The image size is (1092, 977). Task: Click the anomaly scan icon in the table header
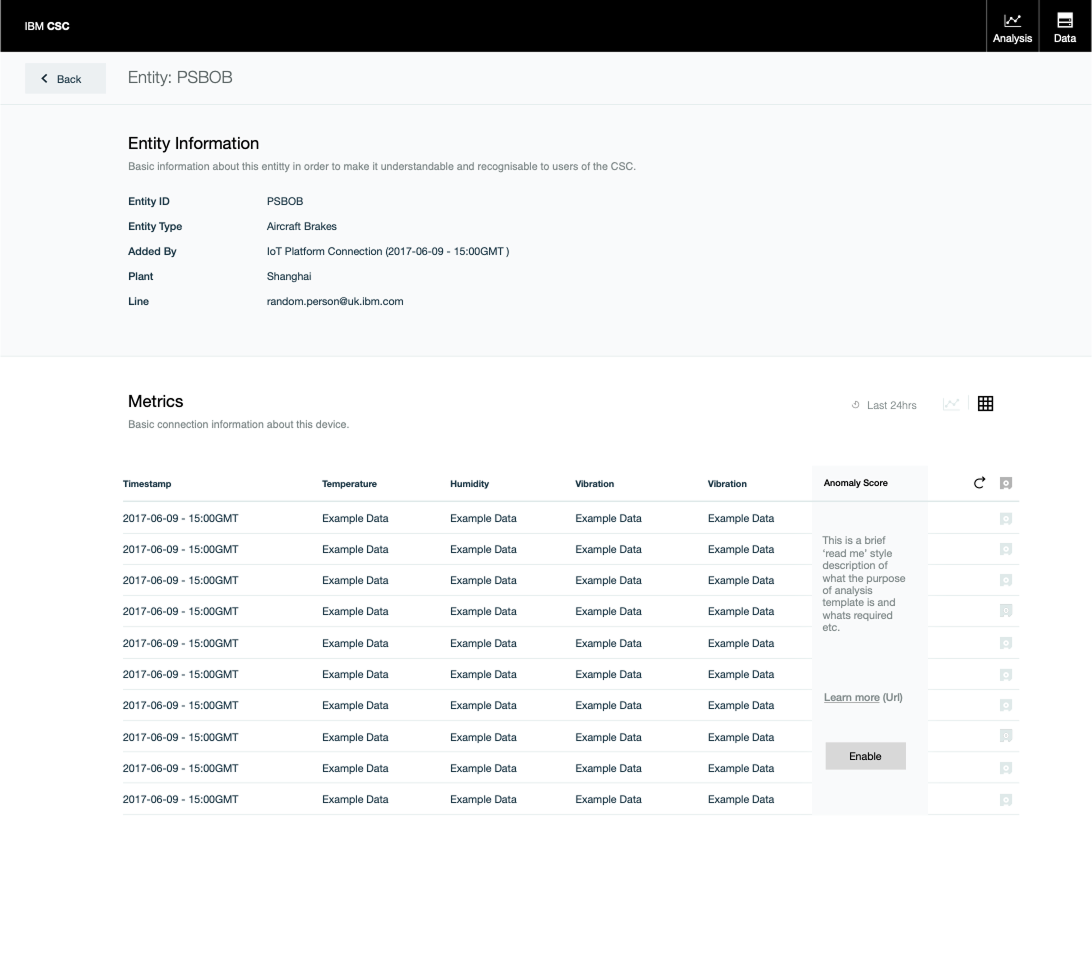pos(1006,483)
